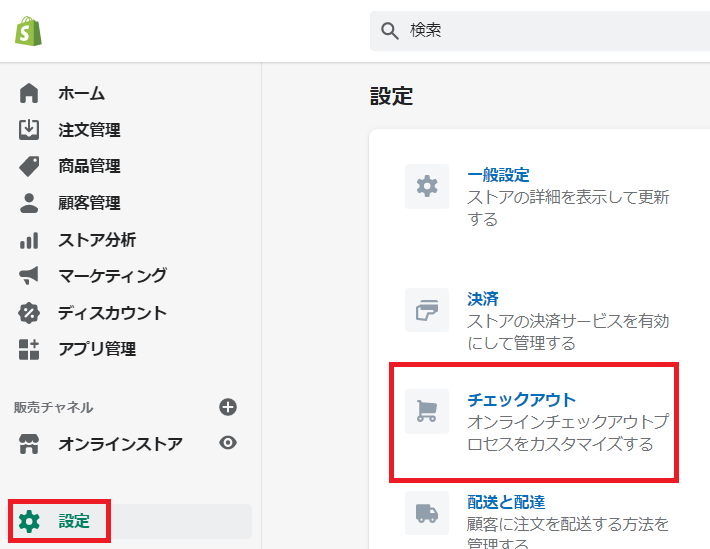The image size is (710, 549).
Task: Open ディスカウント in the sidebar
Action: [112, 313]
